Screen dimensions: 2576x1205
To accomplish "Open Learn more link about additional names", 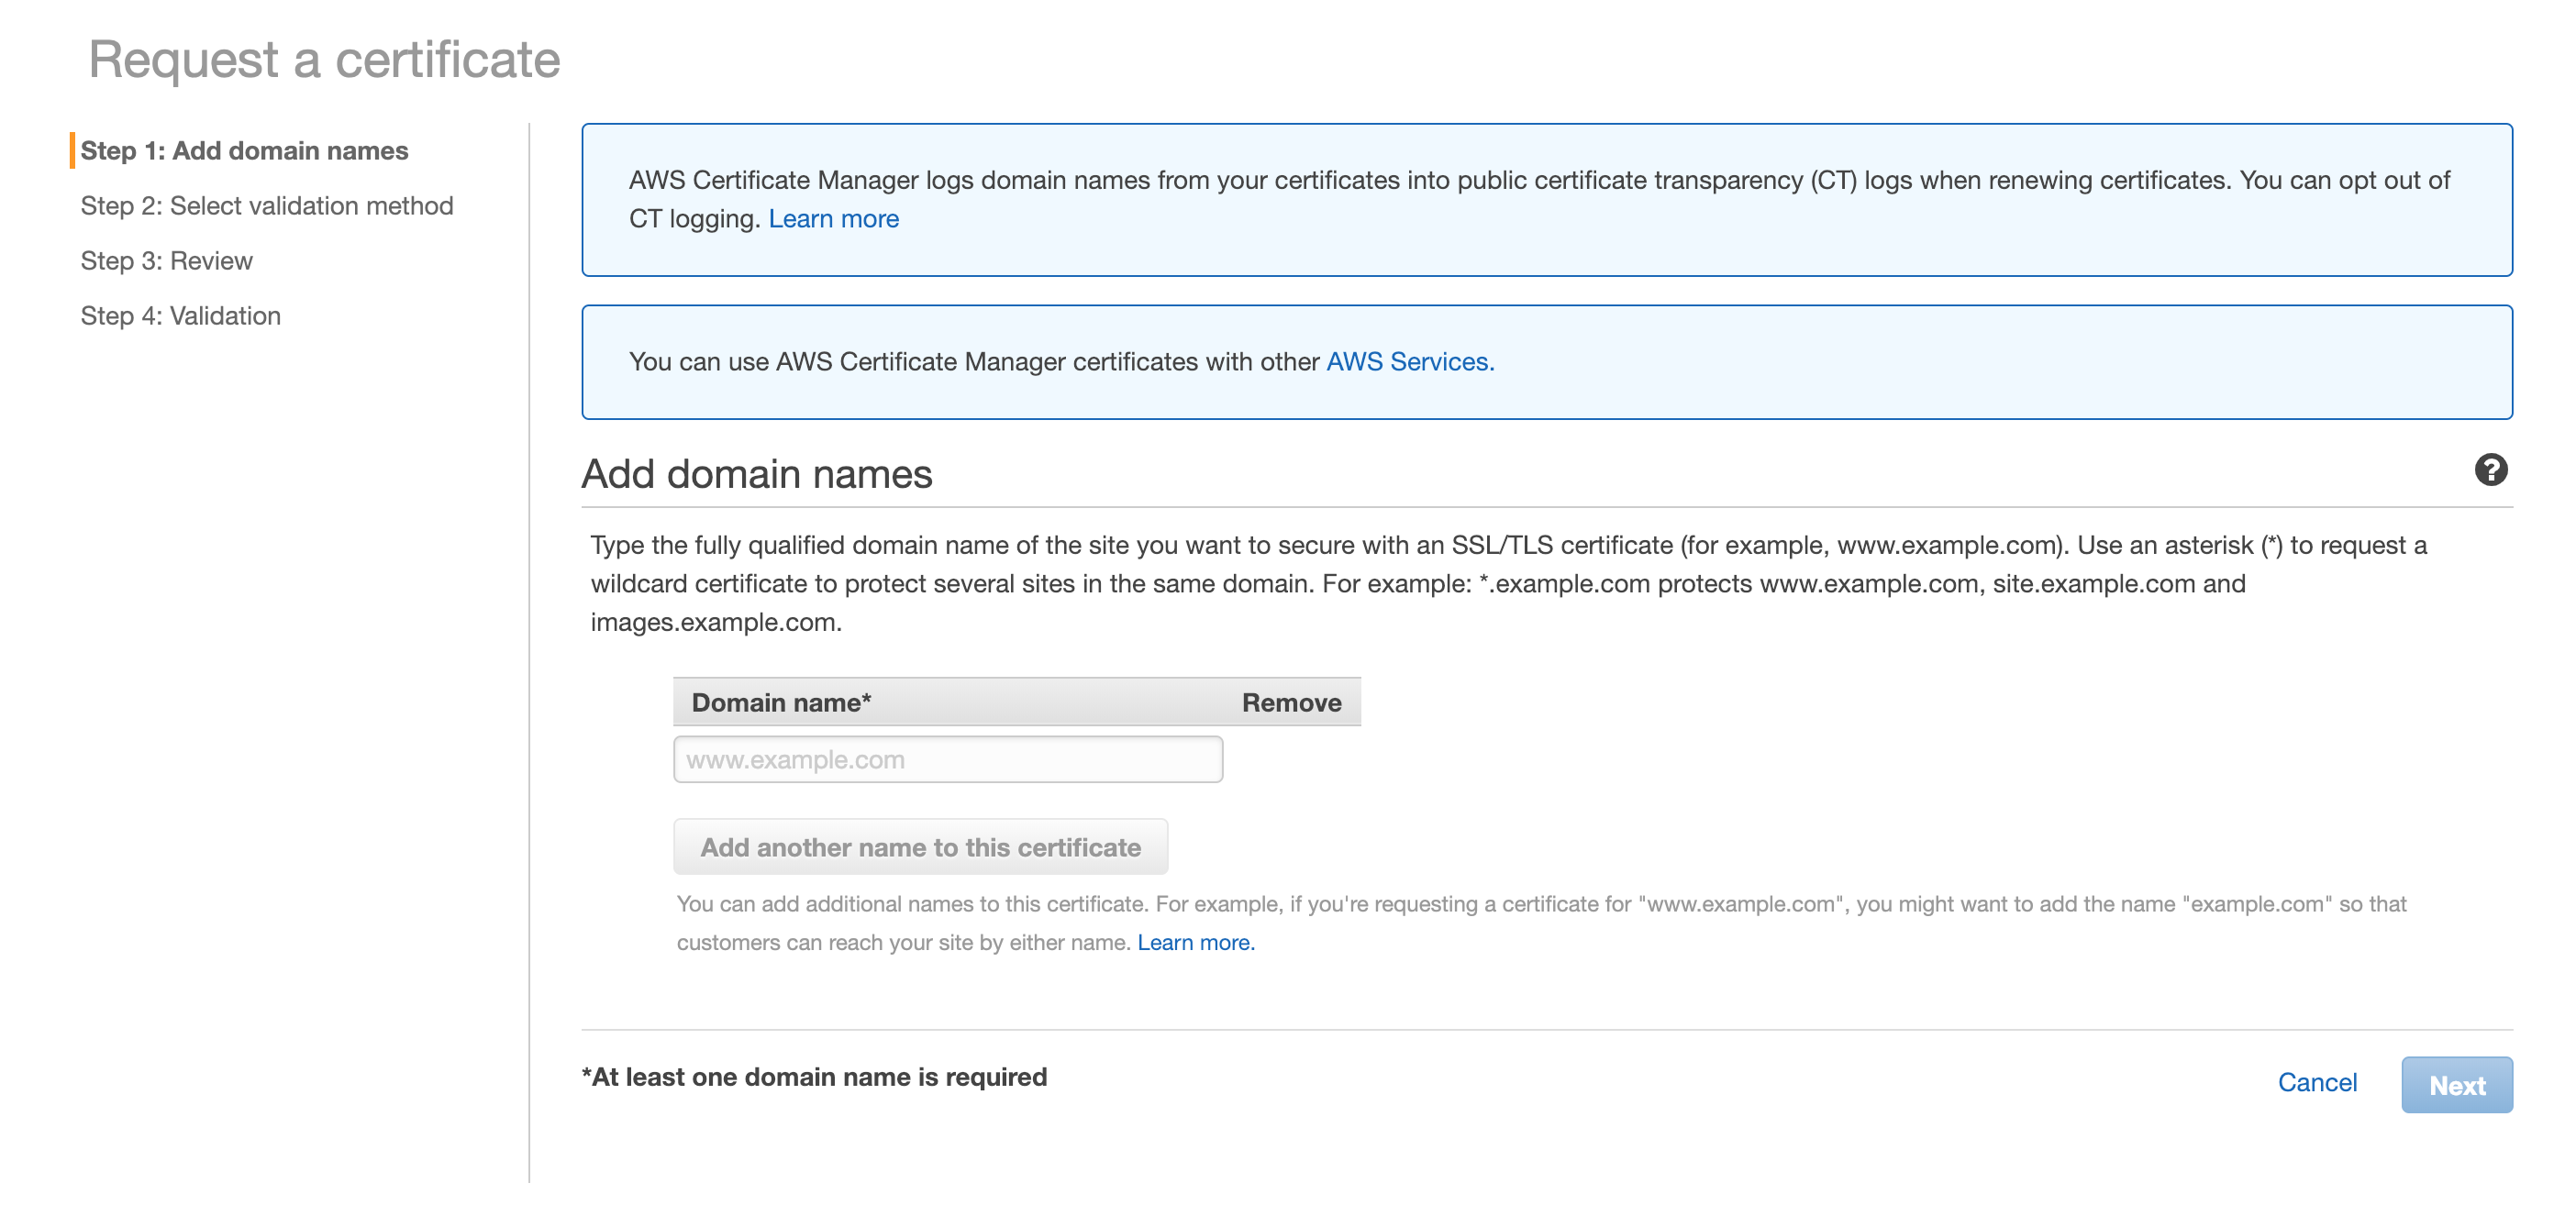I will (1196, 943).
